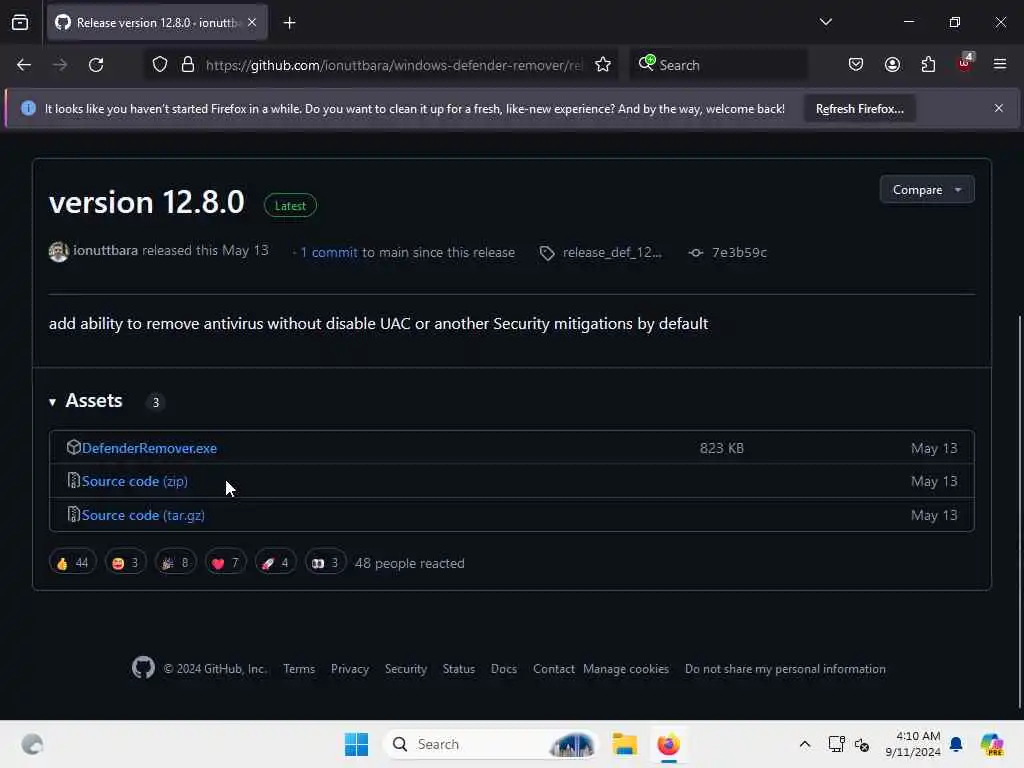This screenshot has height=768, width=1024.
Task: Open the Compare dropdown
Action: click(927, 189)
